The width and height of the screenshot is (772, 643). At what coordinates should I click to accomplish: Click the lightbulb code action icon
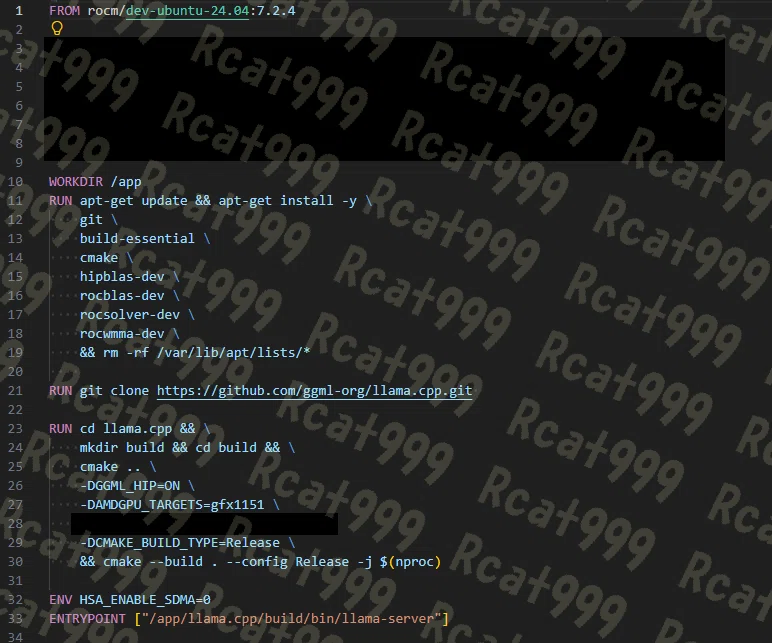point(57,29)
